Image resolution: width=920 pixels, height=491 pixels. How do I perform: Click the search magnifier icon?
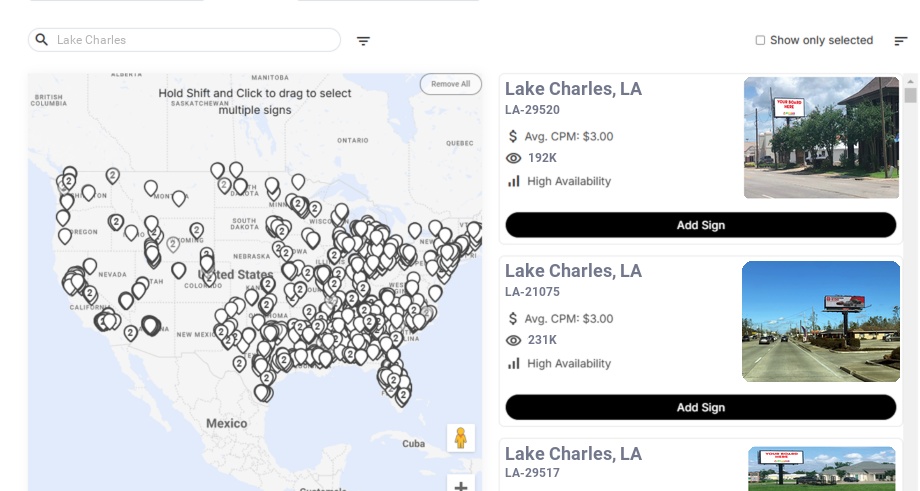point(42,40)
